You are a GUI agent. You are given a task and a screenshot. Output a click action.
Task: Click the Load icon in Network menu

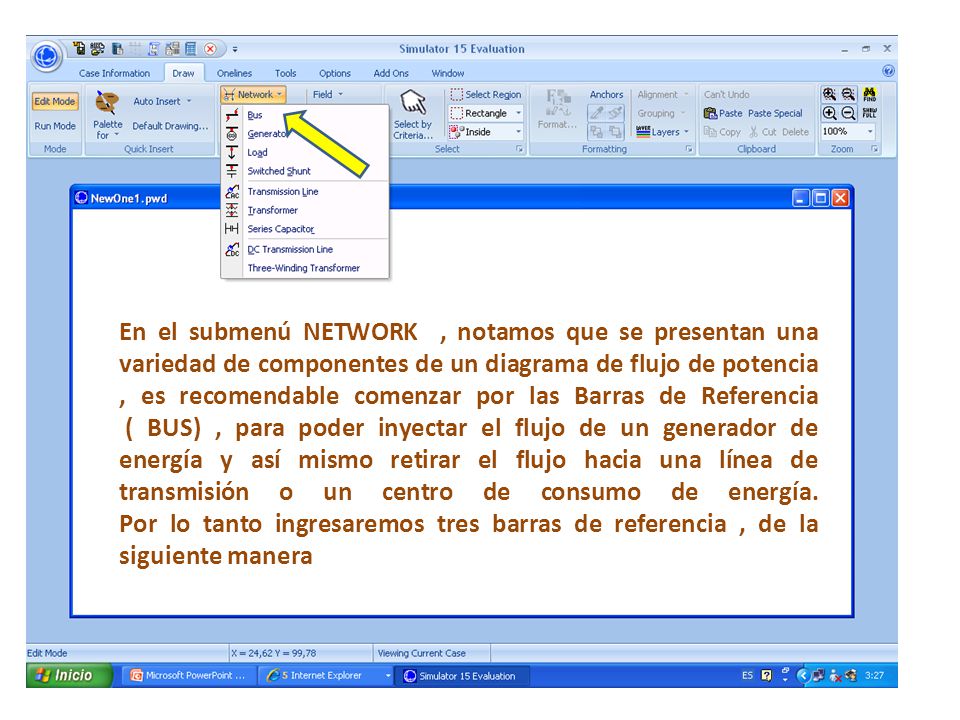coord(232,152)
